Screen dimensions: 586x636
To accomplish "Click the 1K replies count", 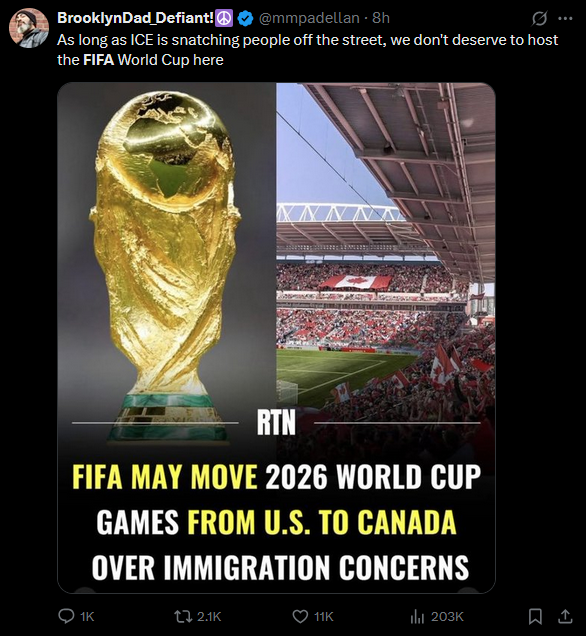I will coord(87,617).
